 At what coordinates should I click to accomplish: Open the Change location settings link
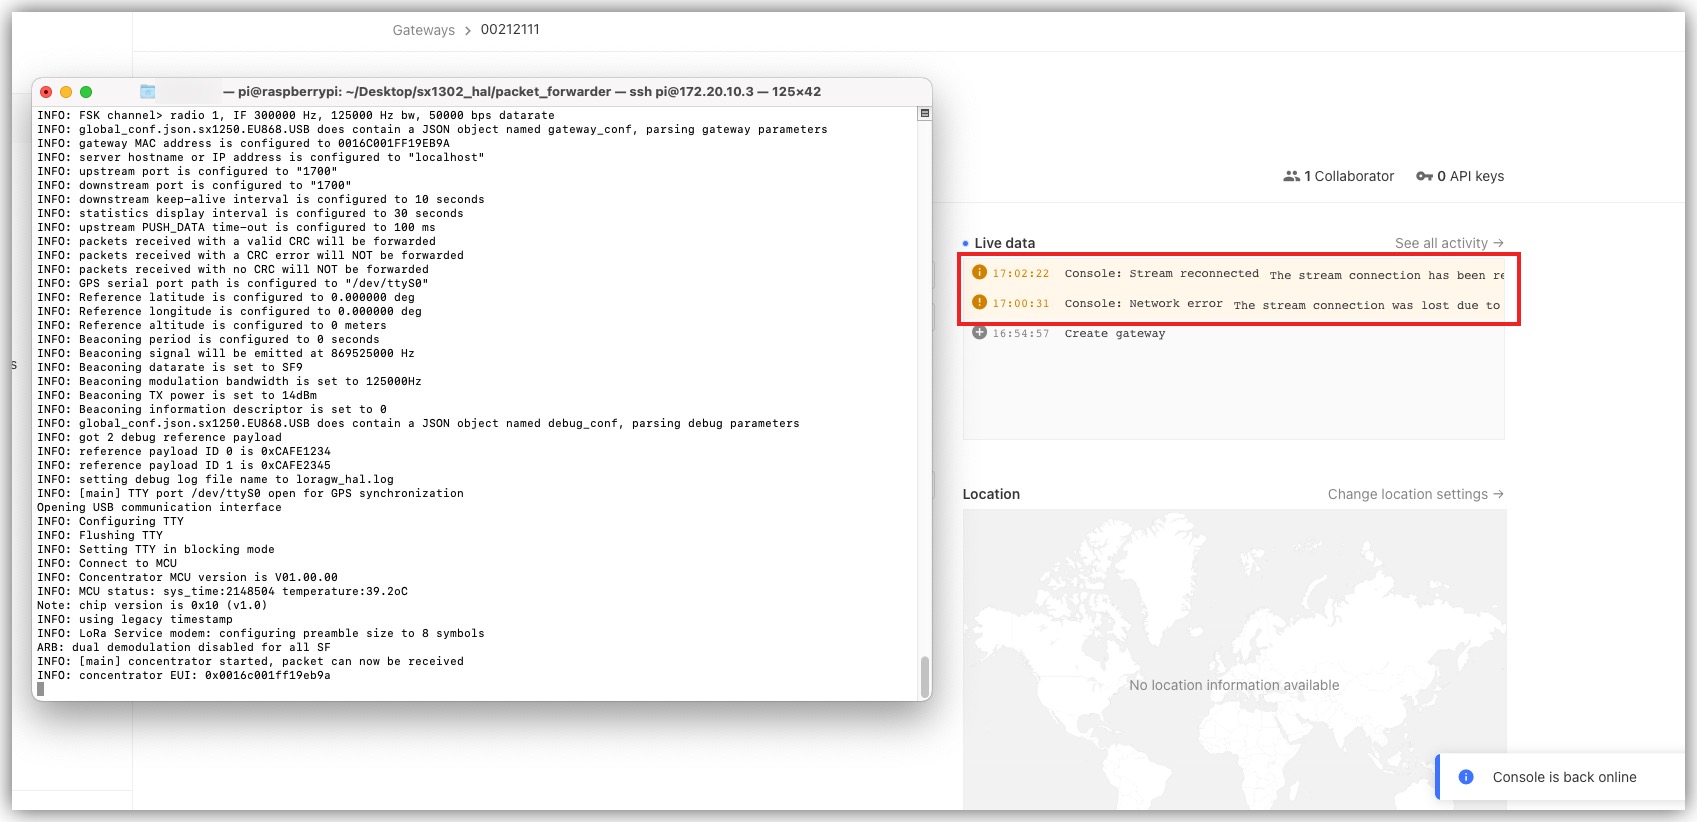(x=1416, y=494)
